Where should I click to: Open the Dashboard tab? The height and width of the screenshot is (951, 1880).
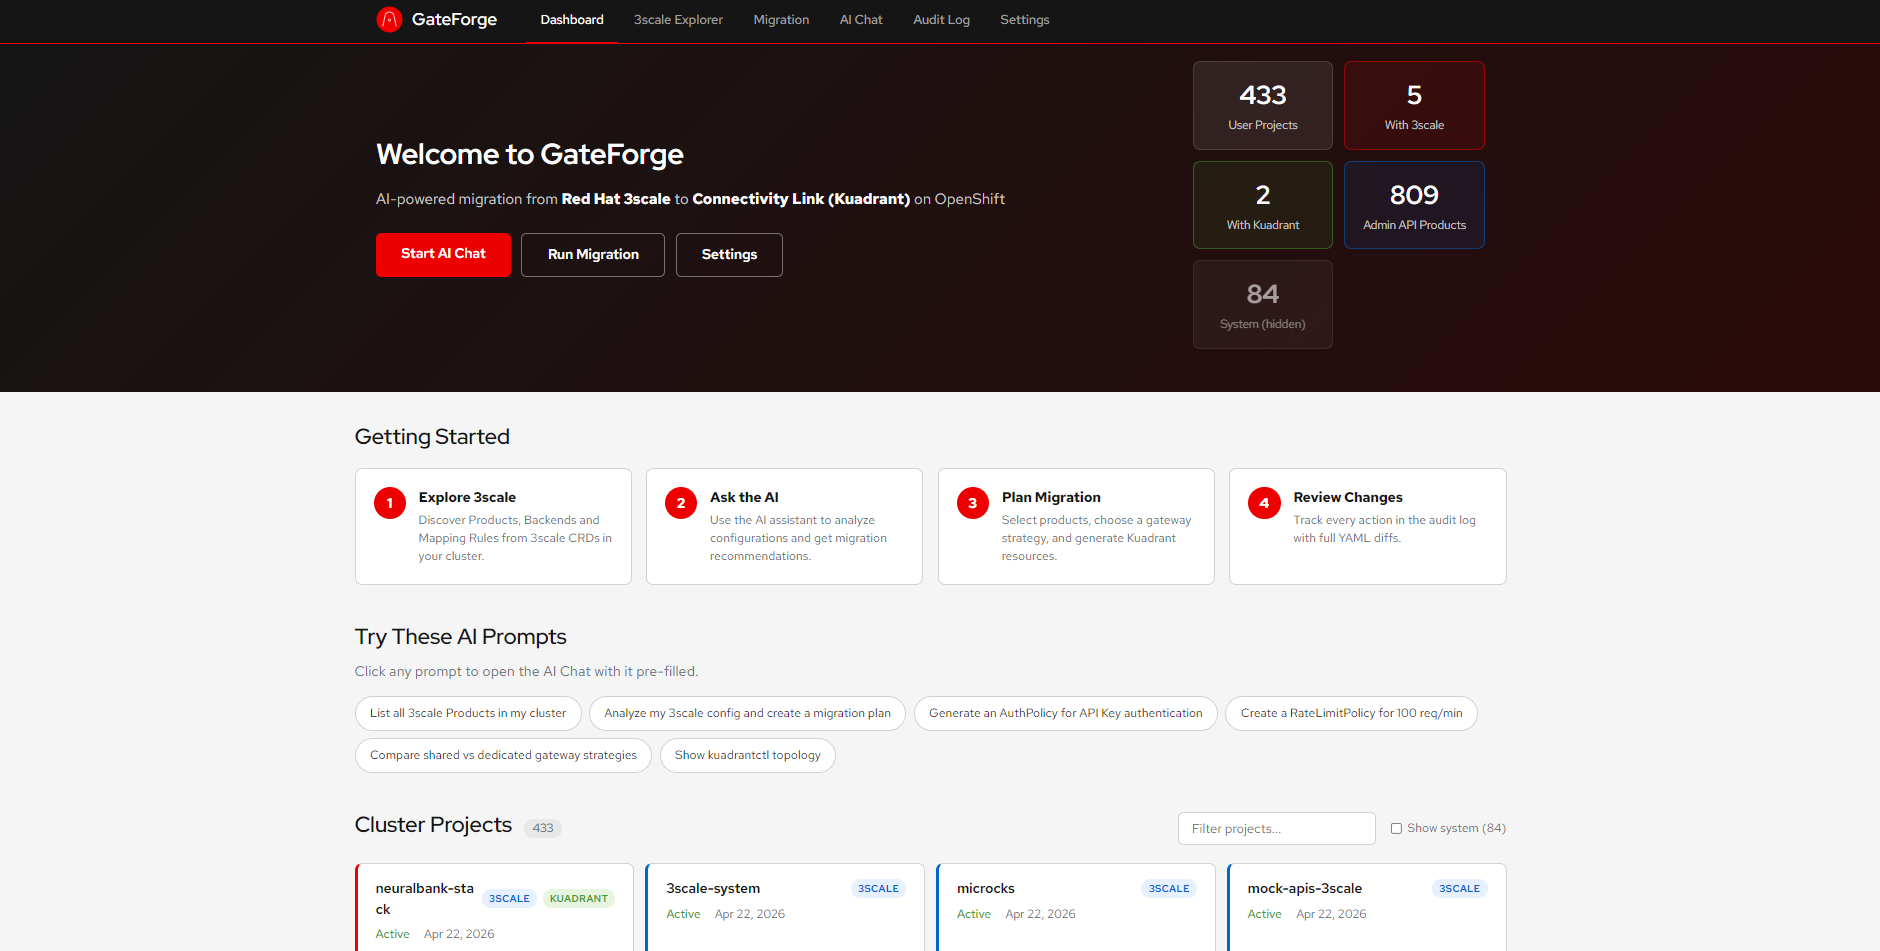(572, 20)
